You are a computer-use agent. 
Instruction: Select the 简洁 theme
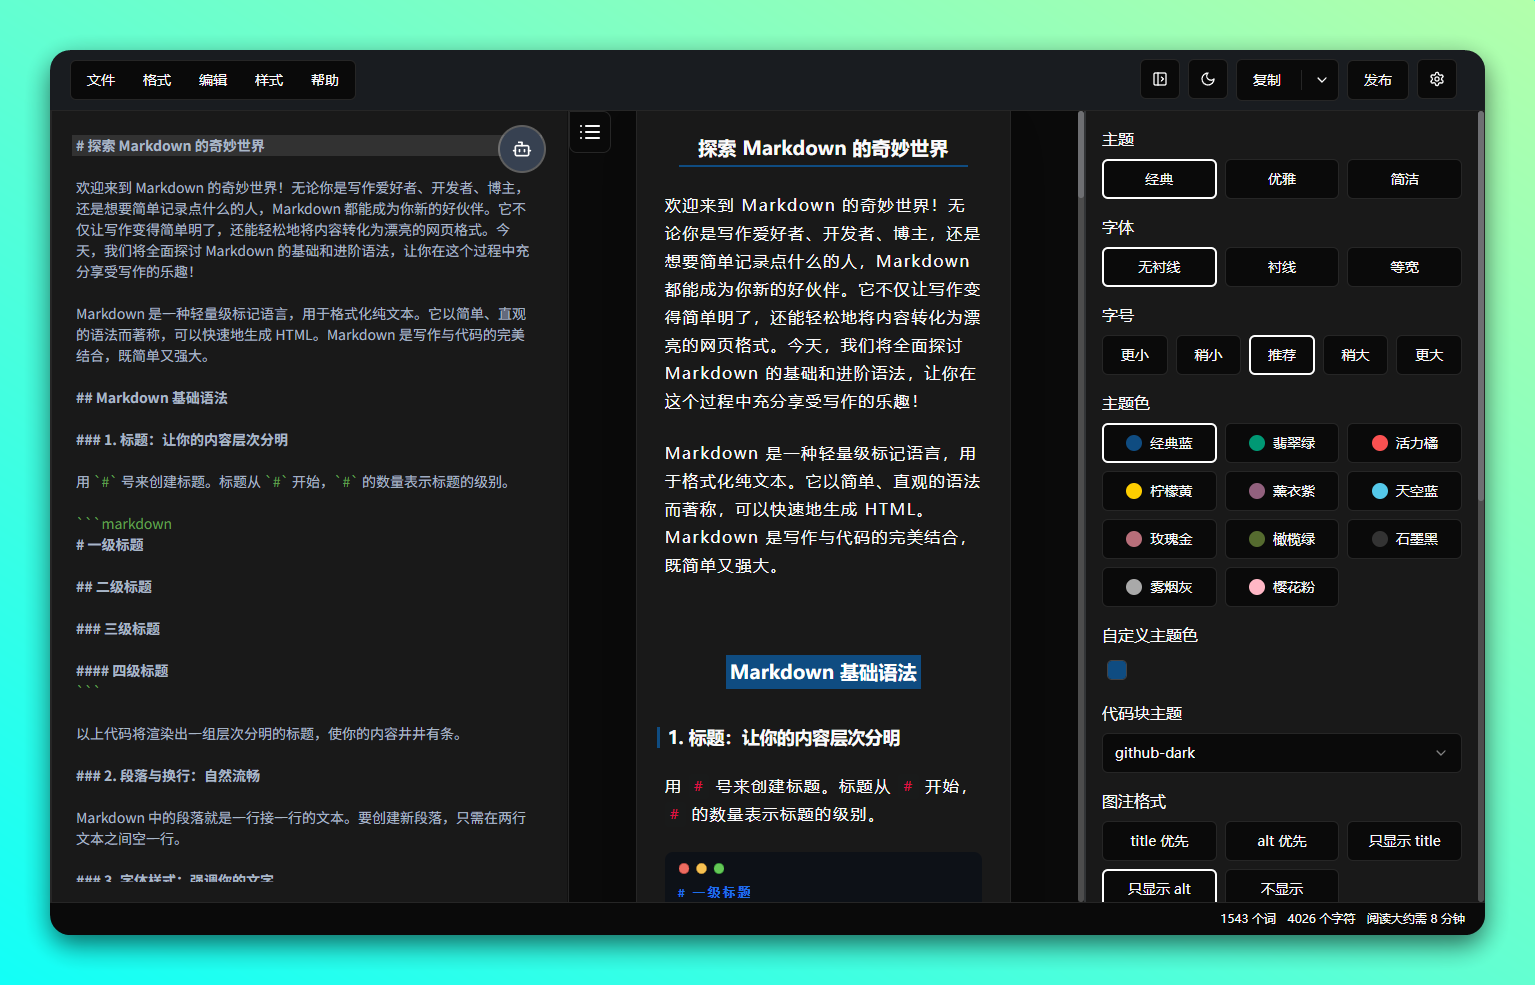1404,179
